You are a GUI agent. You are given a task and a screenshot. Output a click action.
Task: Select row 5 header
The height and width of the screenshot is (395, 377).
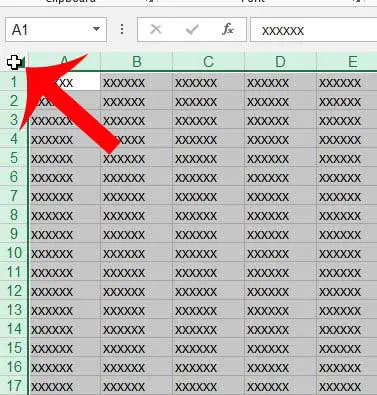click(14, 158)
